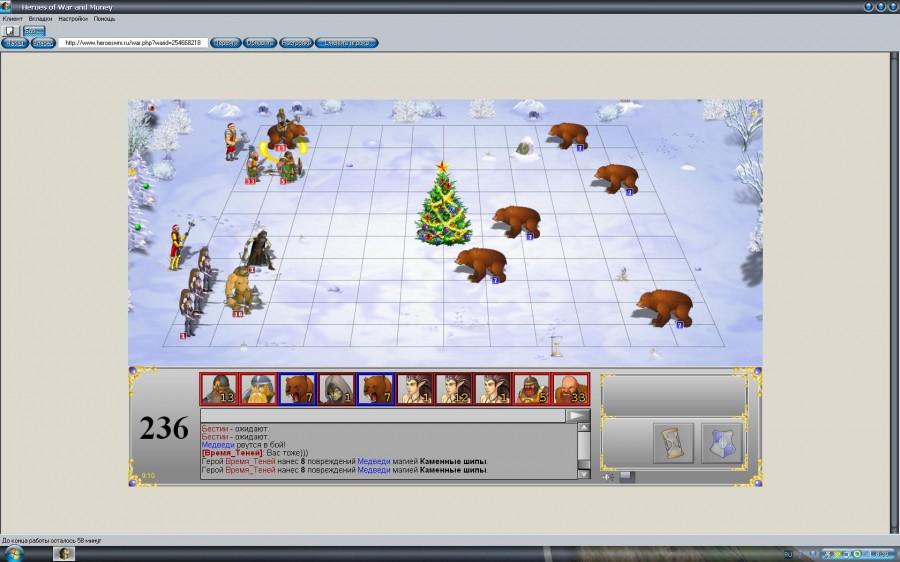Viewport: 900px width, 562px height.
Task: Click the system tray clock
Action: click(x=882, y=555)
